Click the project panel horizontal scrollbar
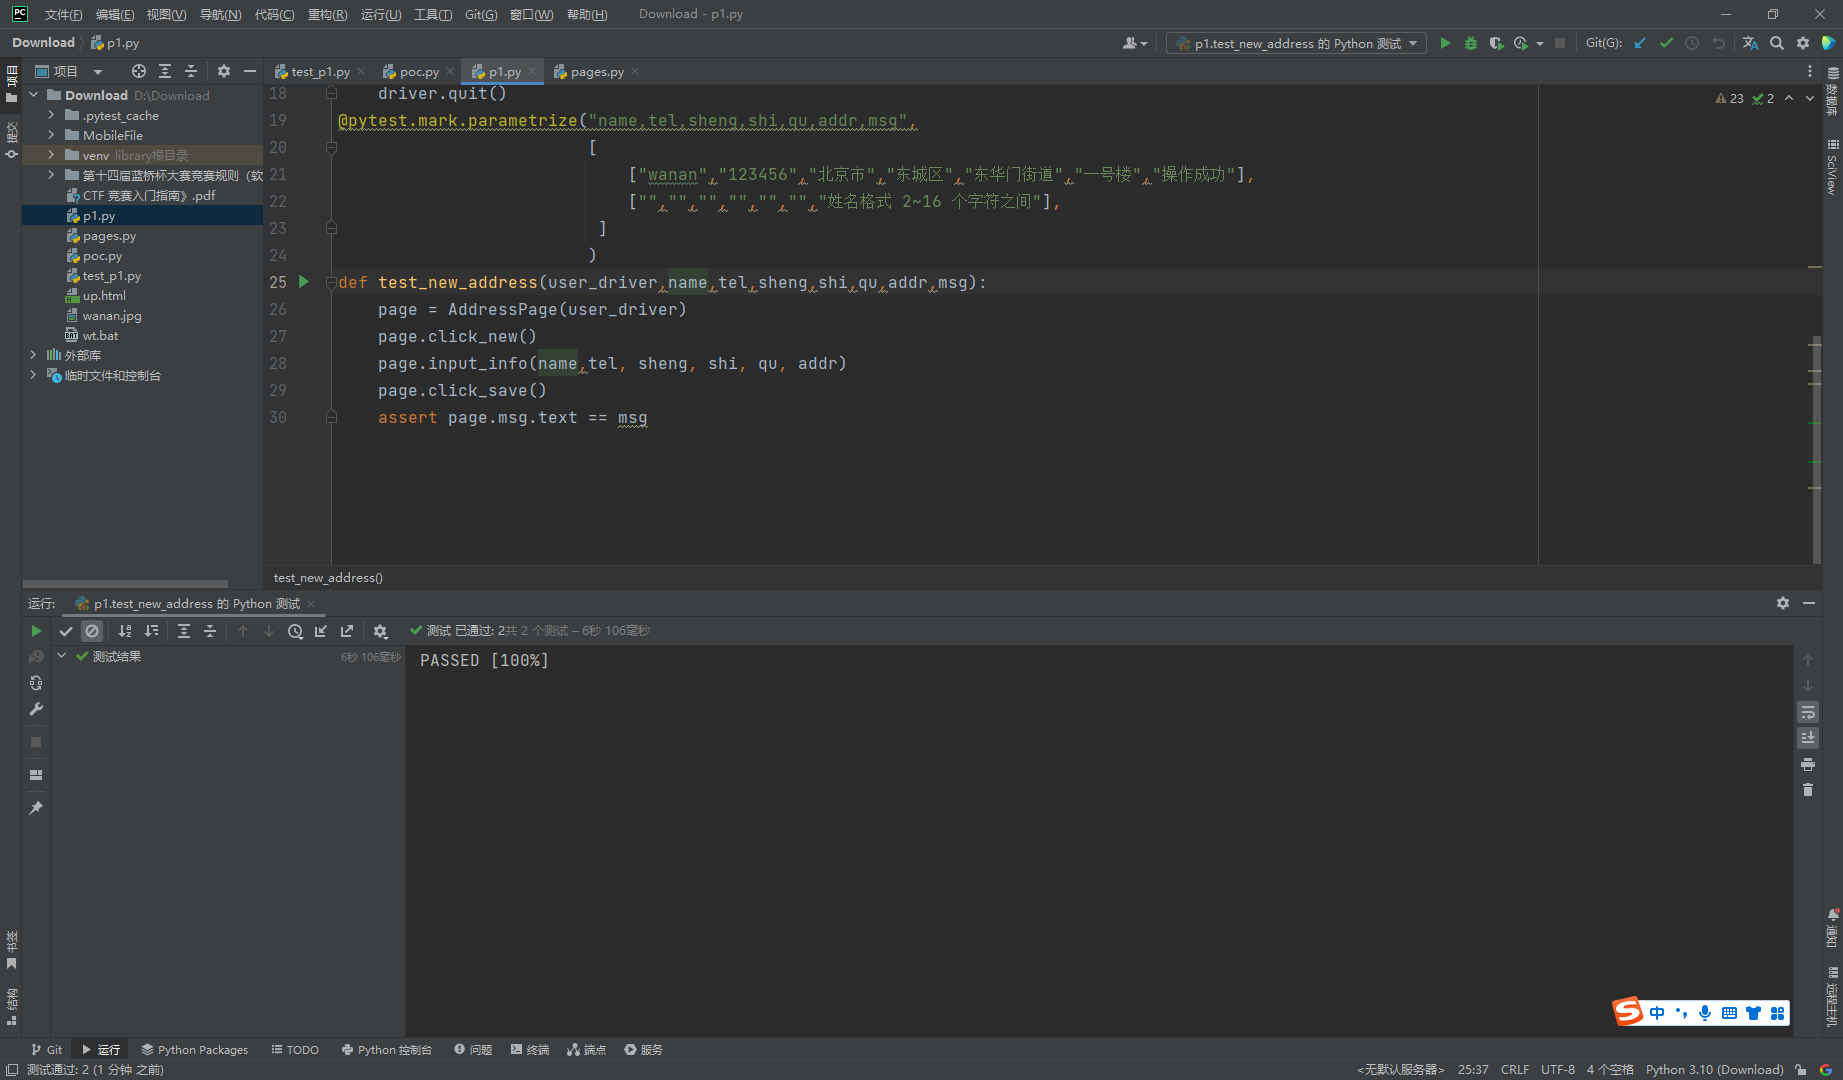The image size is (1843, 1080). [x=125, y=583]
